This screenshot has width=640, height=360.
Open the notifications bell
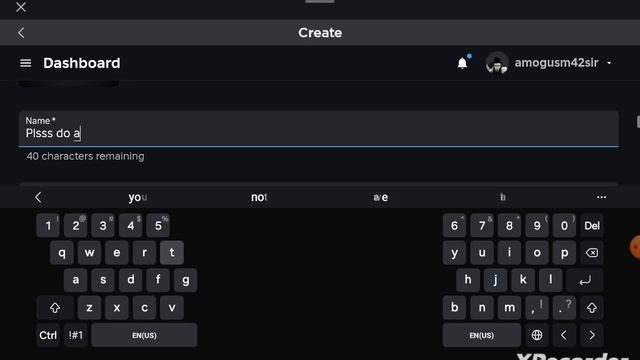pos(462,63)
